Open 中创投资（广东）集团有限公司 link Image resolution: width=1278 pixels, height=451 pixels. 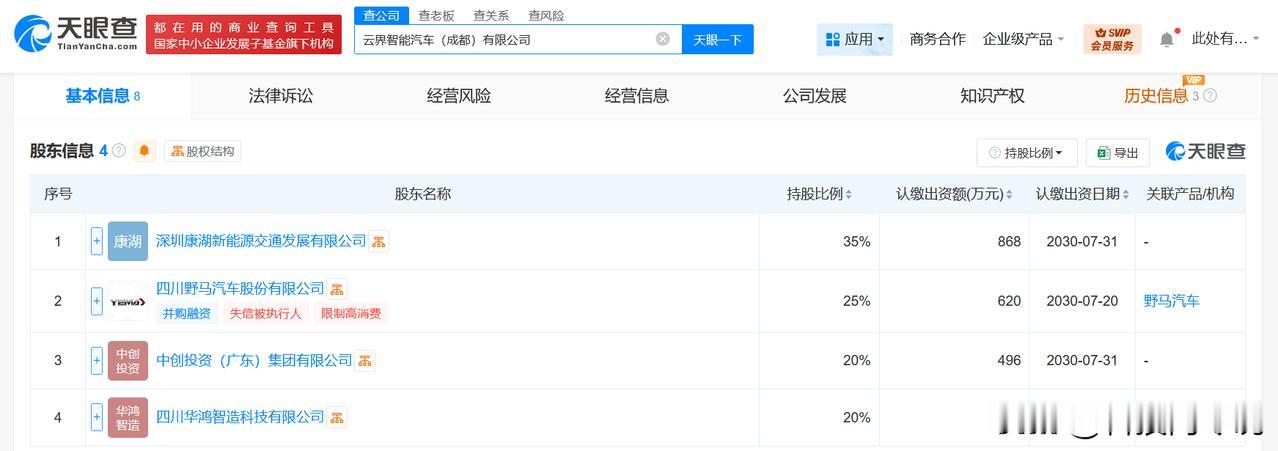254,360
